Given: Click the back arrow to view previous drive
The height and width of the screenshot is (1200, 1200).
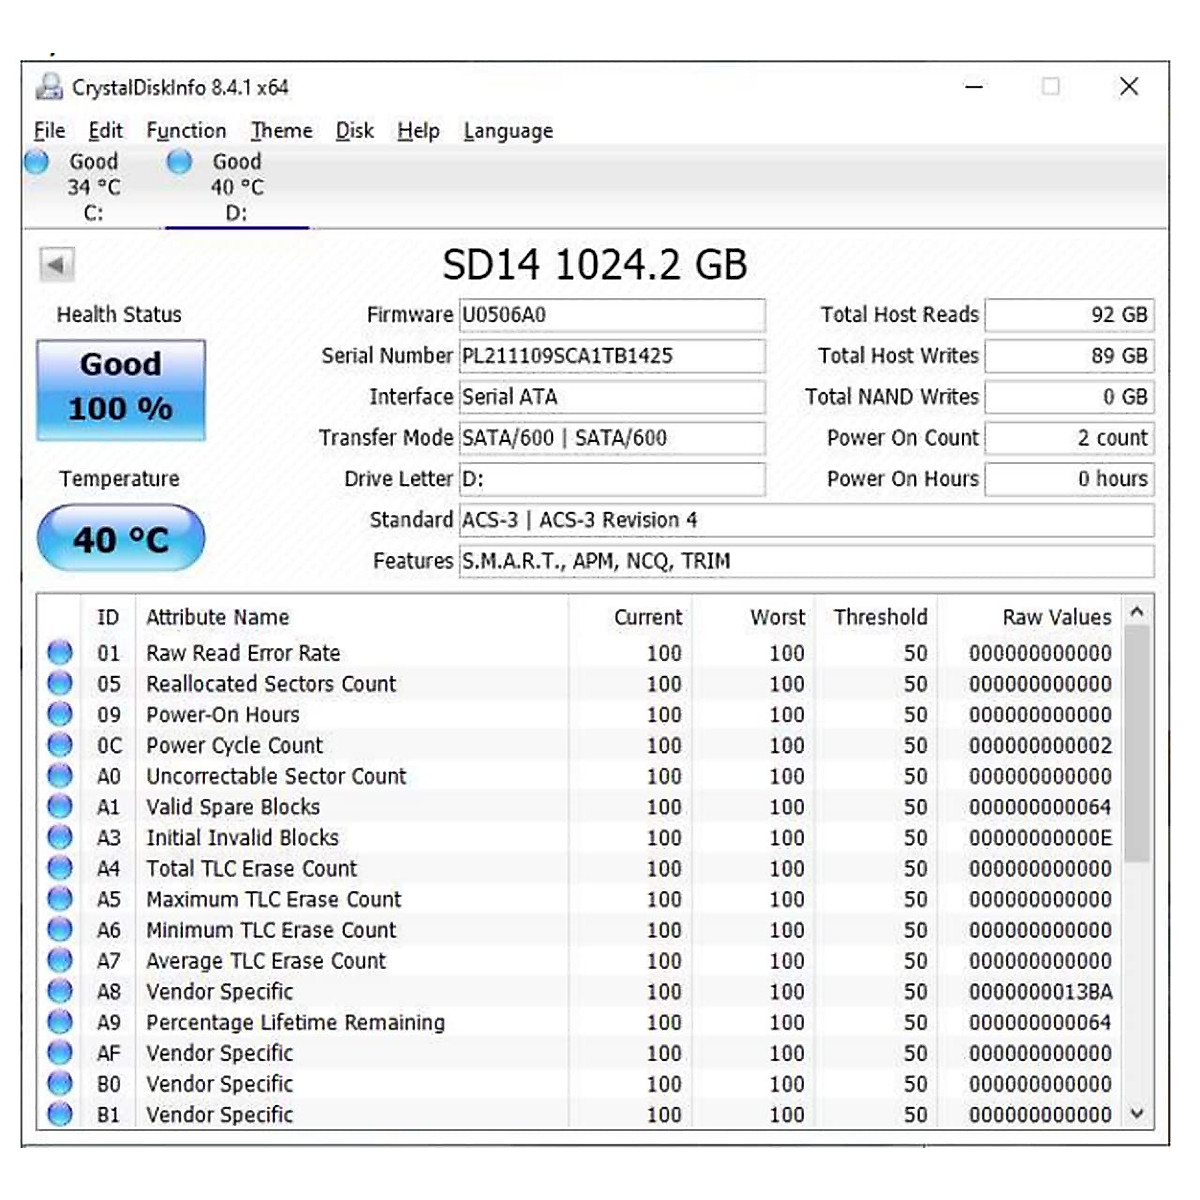Looking at the screenshot, I should (x=56, y=262).
